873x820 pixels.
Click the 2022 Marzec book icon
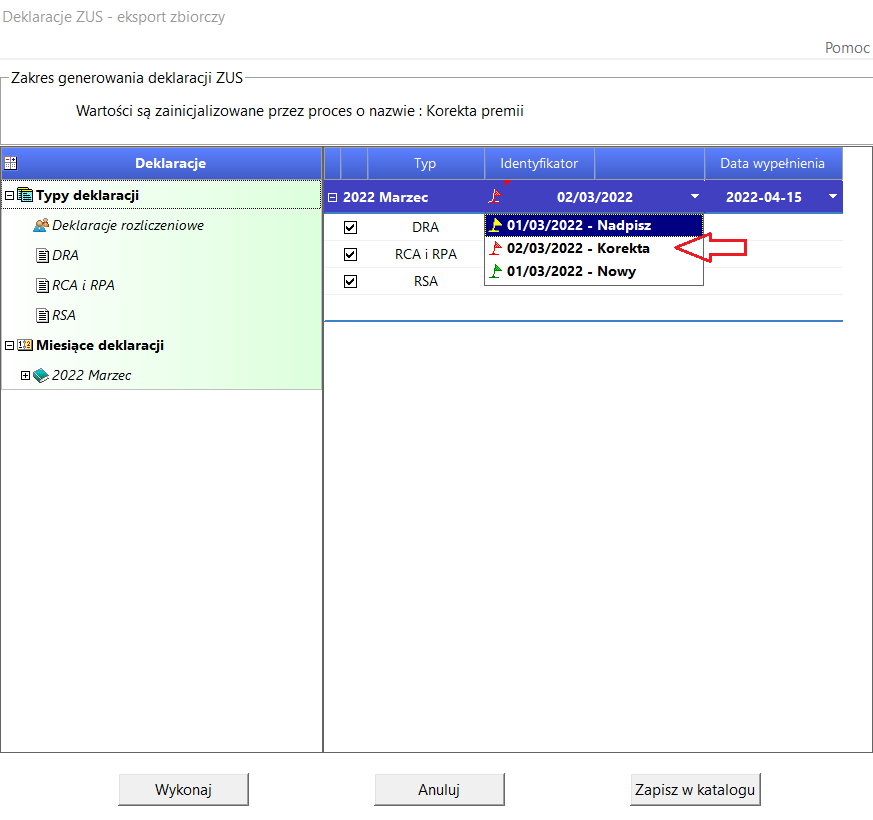tap(41, 375)
